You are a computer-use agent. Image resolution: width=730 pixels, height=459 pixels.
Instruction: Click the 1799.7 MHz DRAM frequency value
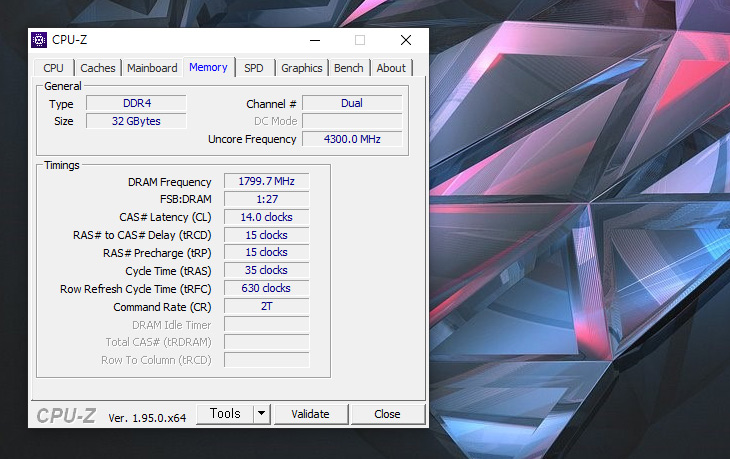[266, 181]
